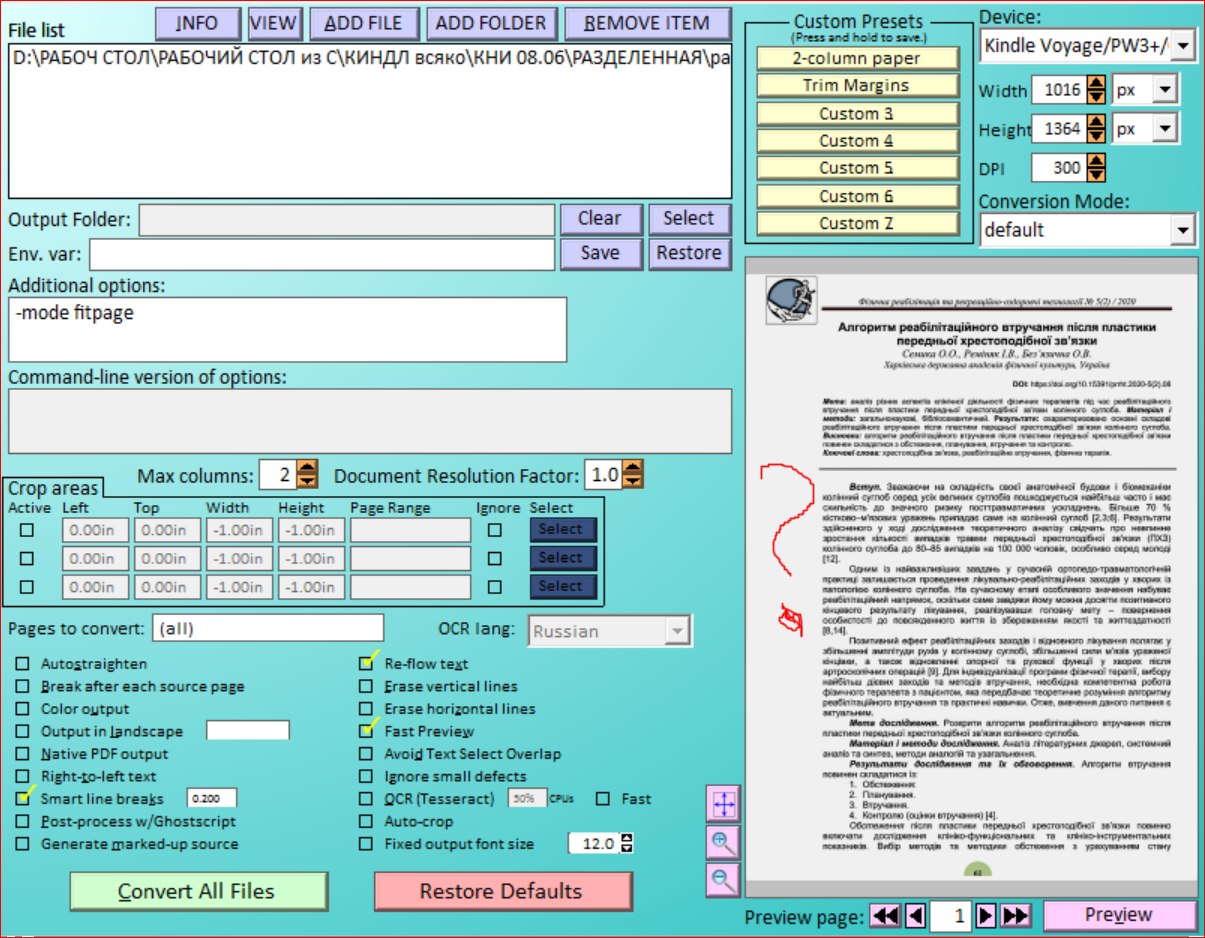
Task: Enable Erase vertical lines
Action: (366, 687)
